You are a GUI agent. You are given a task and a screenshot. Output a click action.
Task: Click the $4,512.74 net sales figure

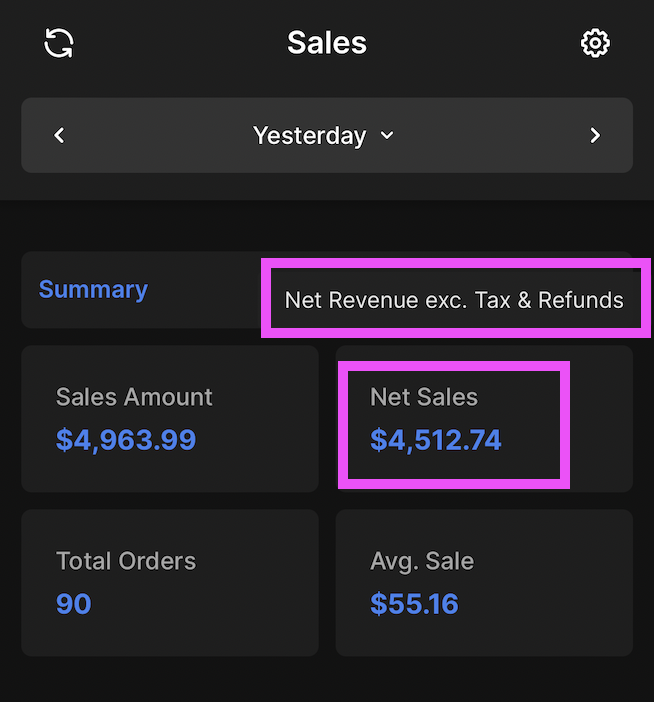click(436, 440)
